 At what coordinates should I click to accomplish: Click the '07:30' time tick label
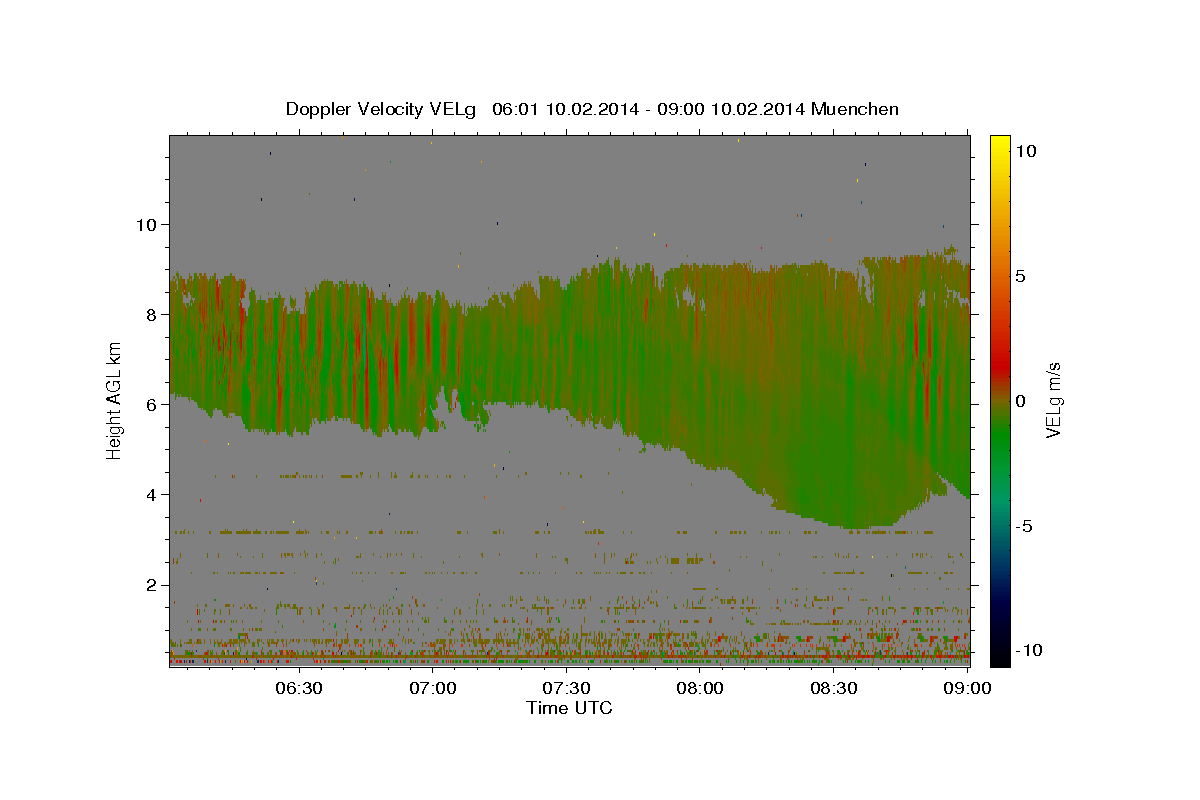tap(566, 688)
